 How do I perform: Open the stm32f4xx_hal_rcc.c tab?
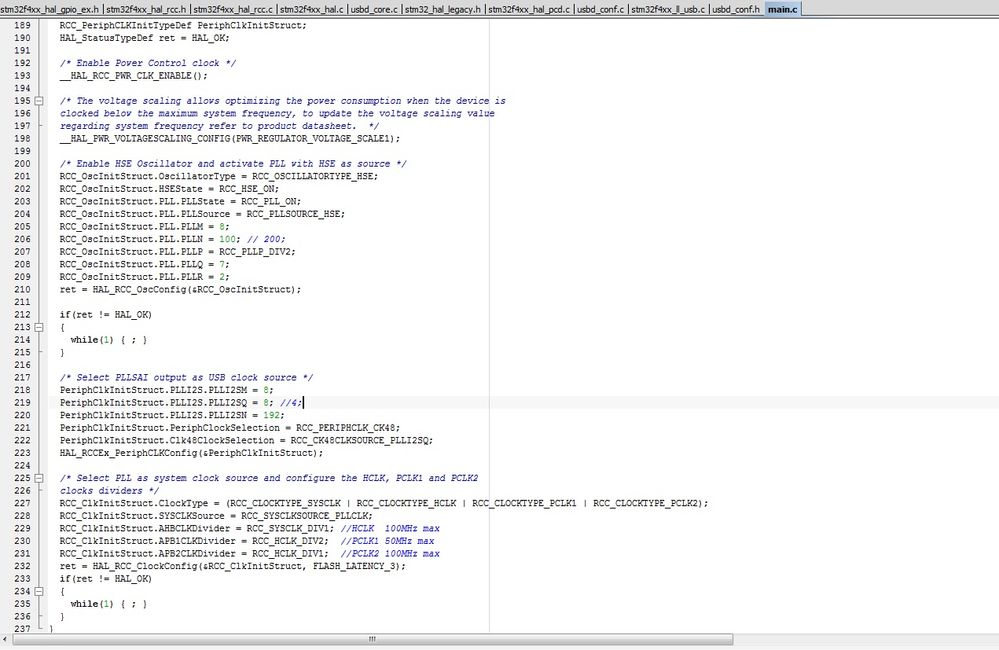(233, 9)
